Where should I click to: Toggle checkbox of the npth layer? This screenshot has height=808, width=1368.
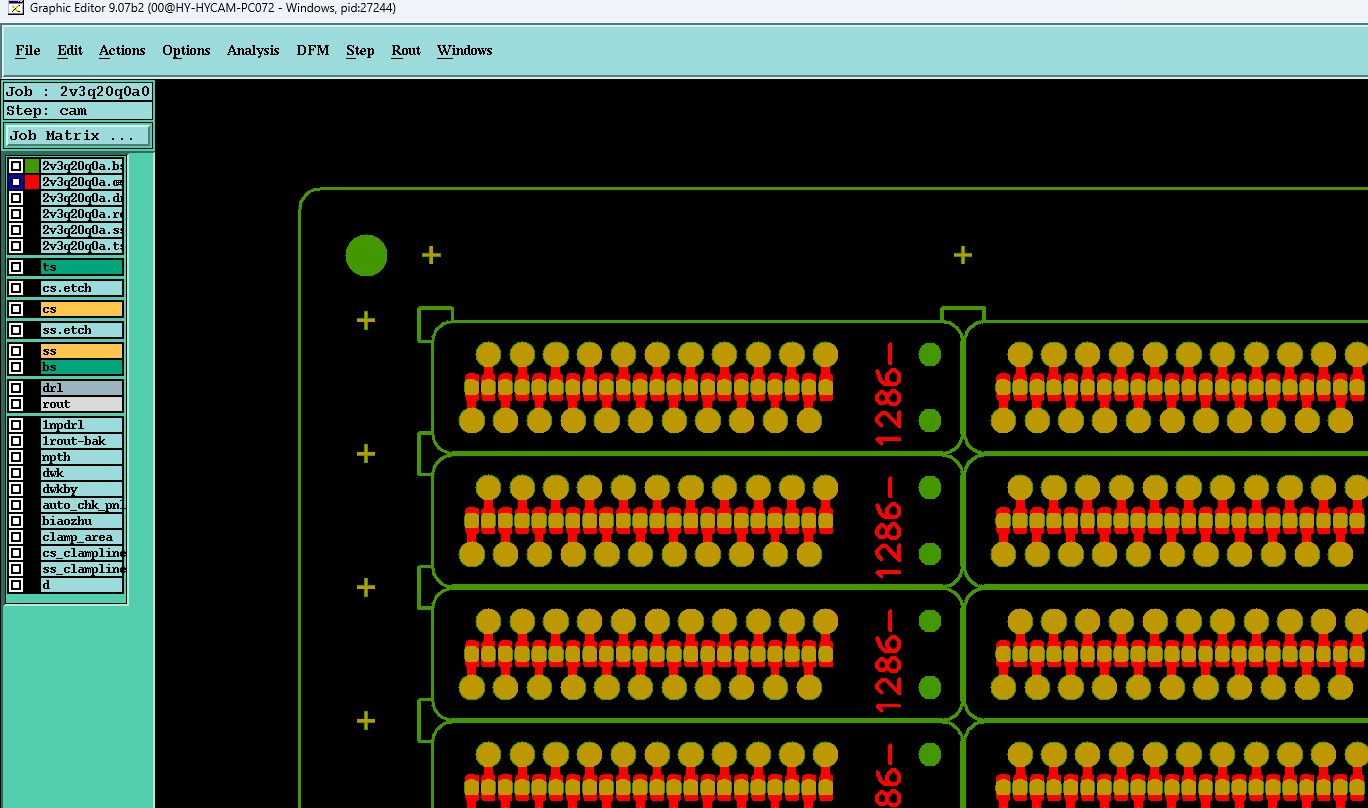pos(16,457)
